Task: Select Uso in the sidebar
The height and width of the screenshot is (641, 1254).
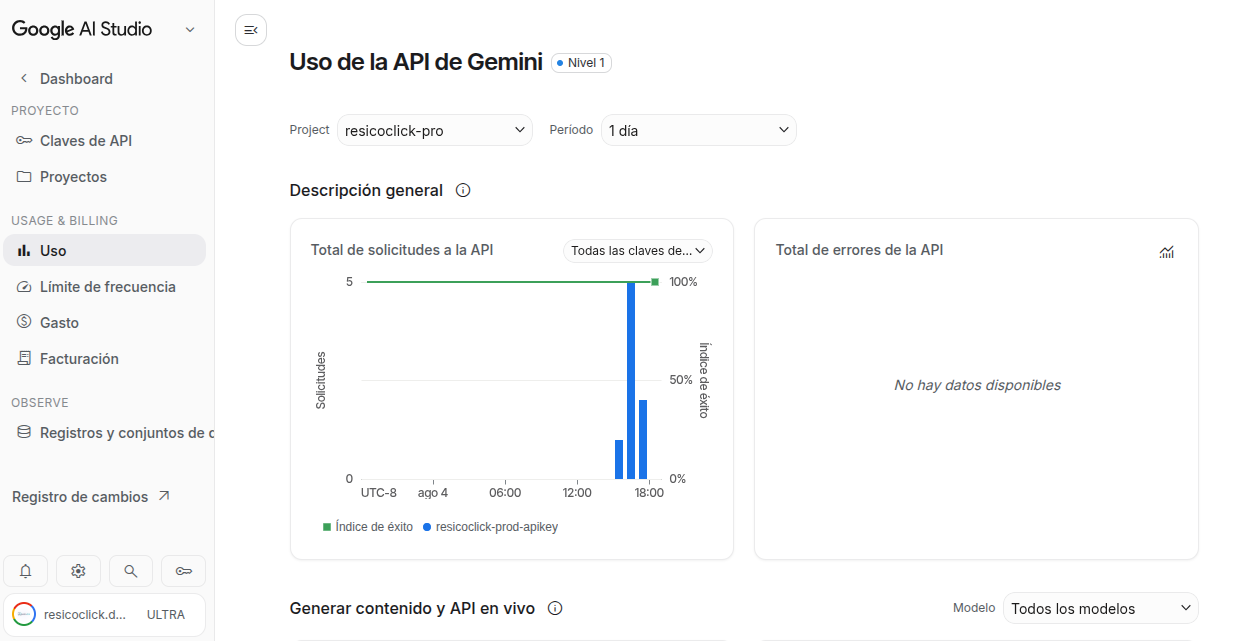Action: (104, 250)
